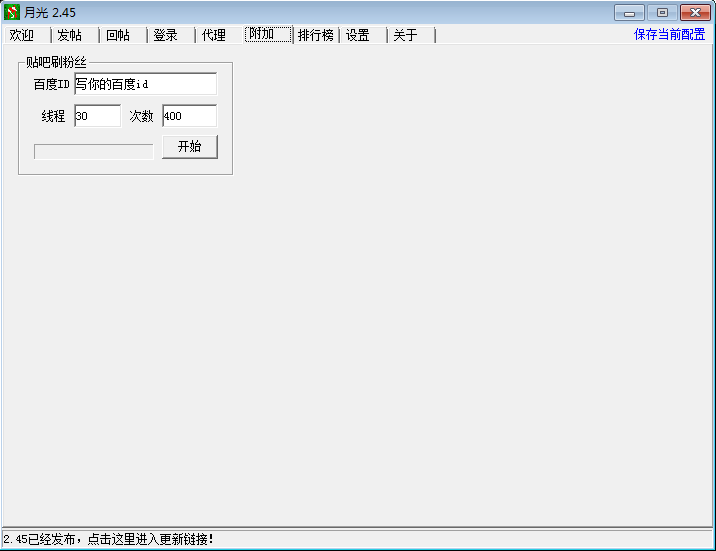Switch to the 发帖 tab
The width and height of the screenshot is (716, 551).
point(70,35)
